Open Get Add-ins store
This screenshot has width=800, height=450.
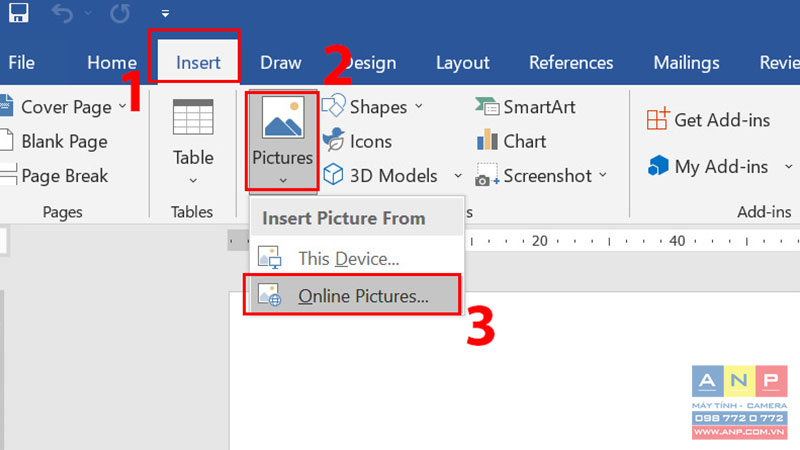708,120
